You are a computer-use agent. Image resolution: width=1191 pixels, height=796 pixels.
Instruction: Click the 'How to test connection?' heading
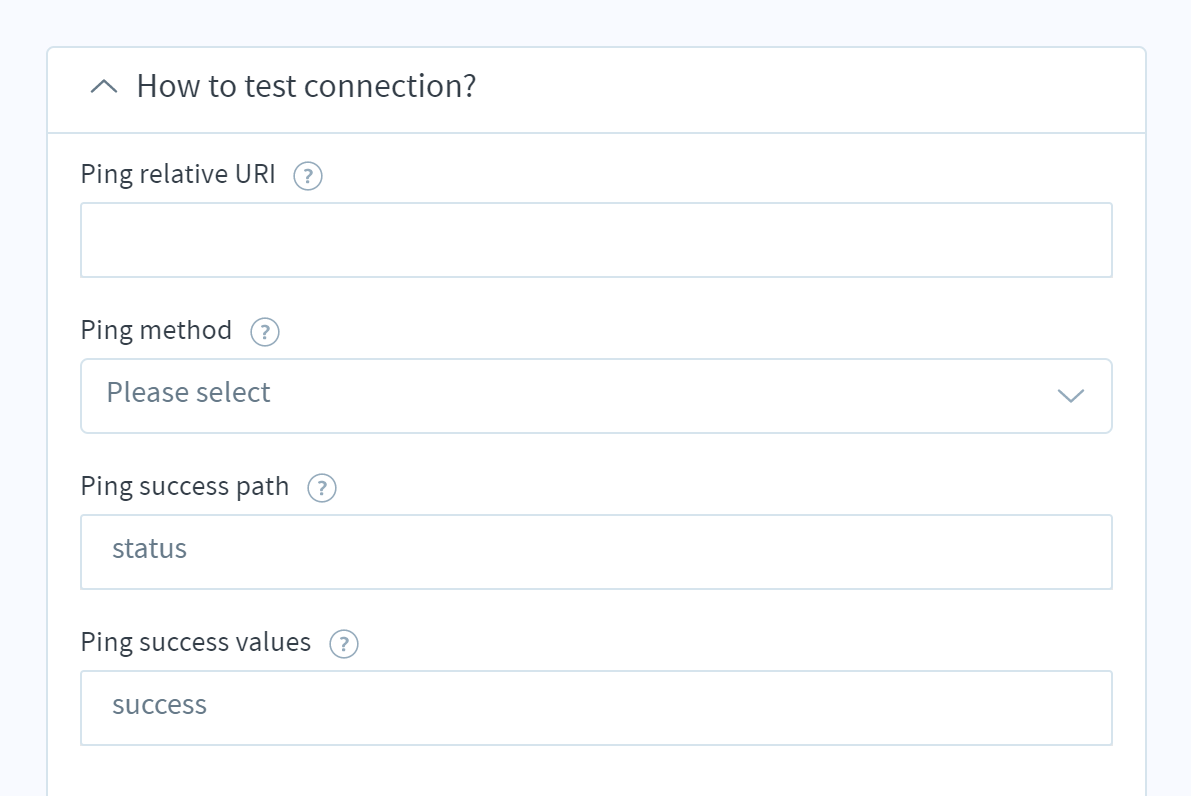[306, 87]
